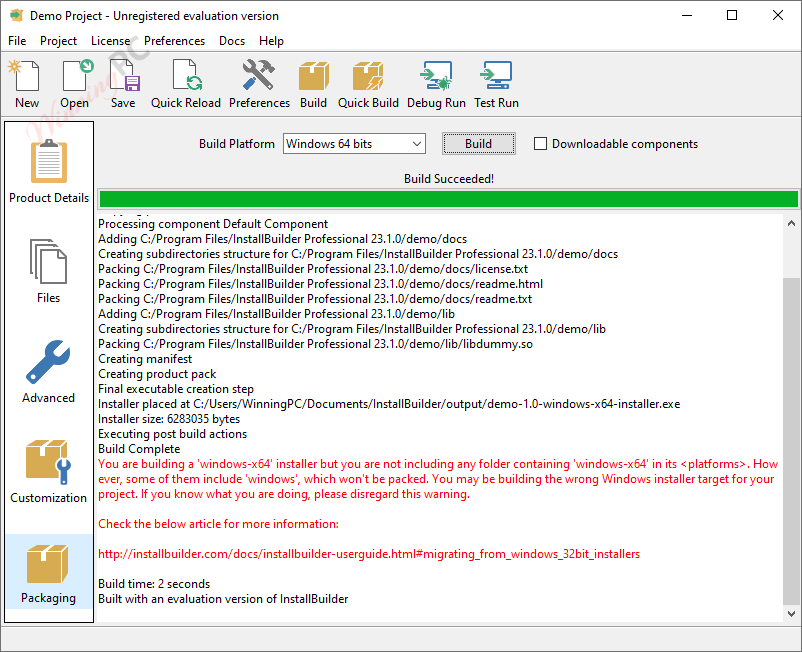802x652 pixels.
Task: Click 'Built with an evaluation version' line
Action: coord(223,599)
